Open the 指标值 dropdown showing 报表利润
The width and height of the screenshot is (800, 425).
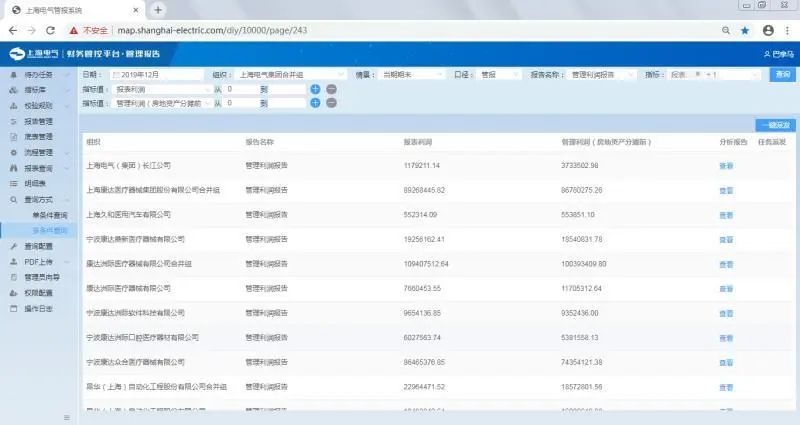click(162, 89)
